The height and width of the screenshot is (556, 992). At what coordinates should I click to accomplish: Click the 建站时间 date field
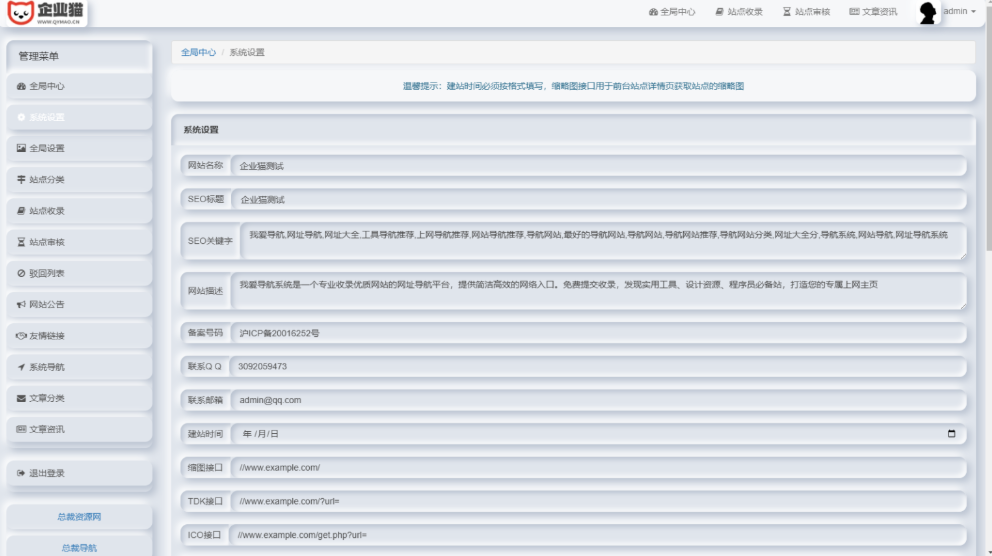click(598, 433)
